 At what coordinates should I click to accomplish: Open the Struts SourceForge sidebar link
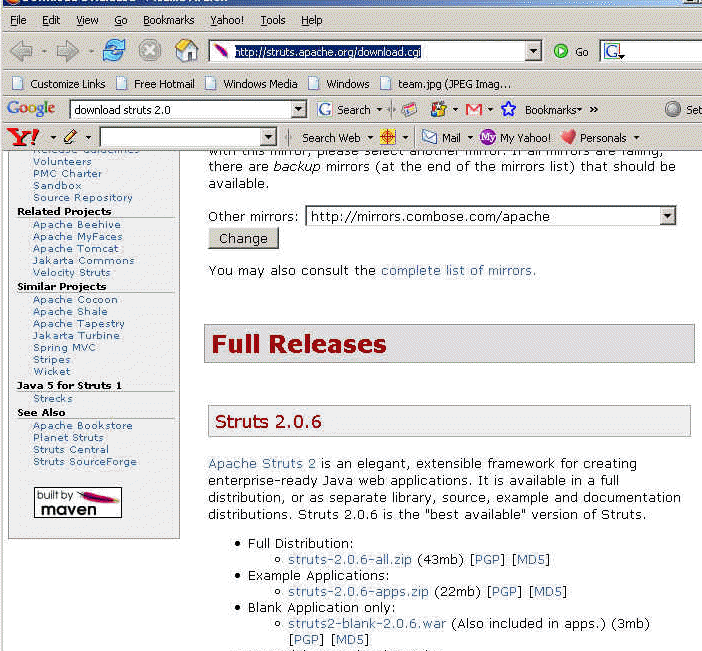pos(85,462)
